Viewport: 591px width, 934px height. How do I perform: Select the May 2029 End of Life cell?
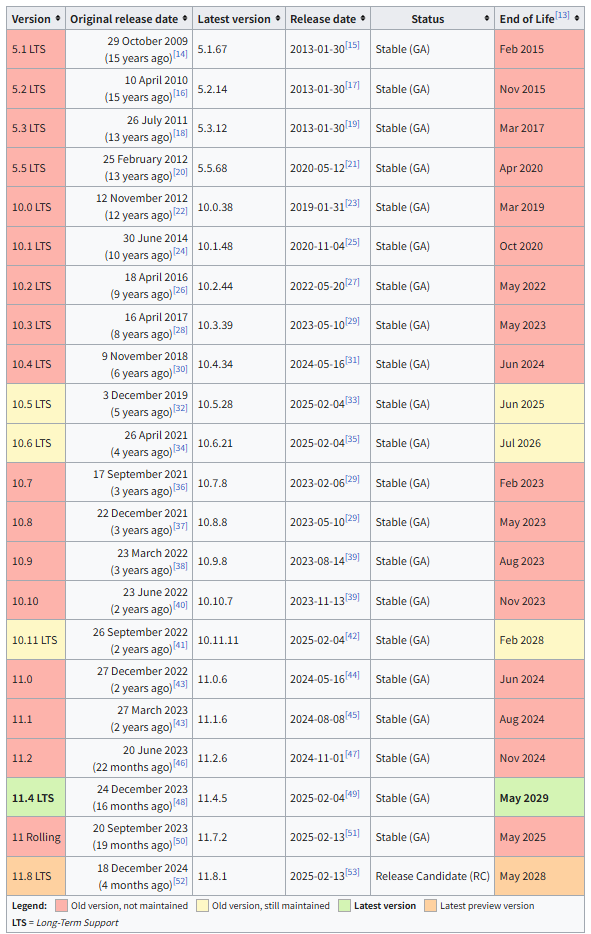tap(539, 798)
